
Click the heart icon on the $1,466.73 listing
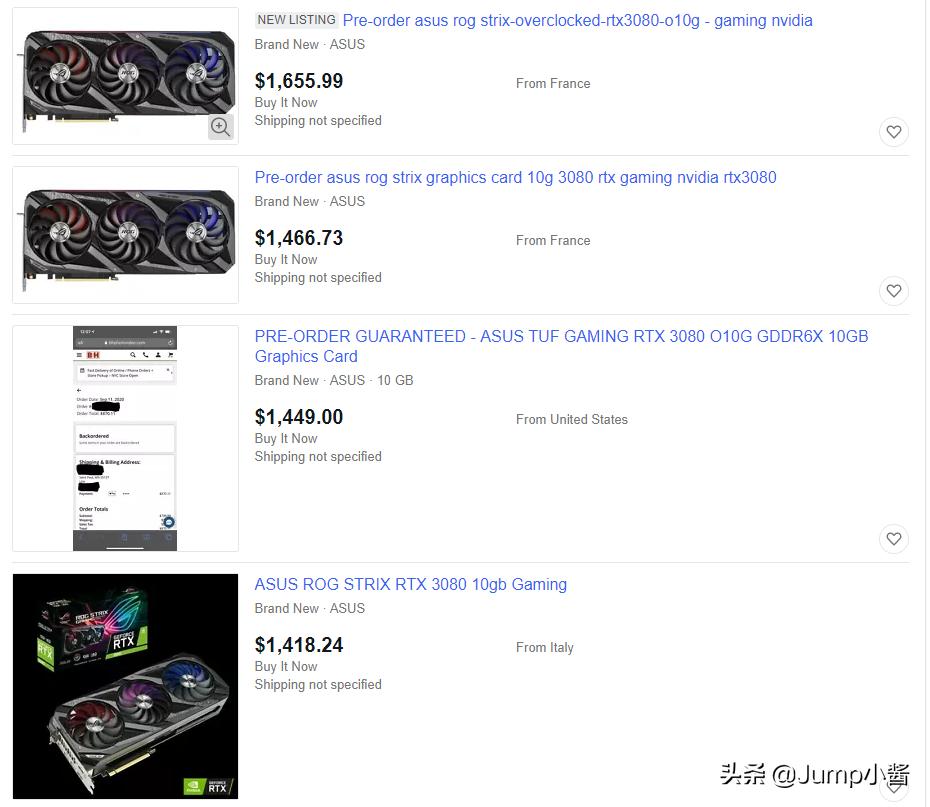pyautogui.click(x=893, y=290)
